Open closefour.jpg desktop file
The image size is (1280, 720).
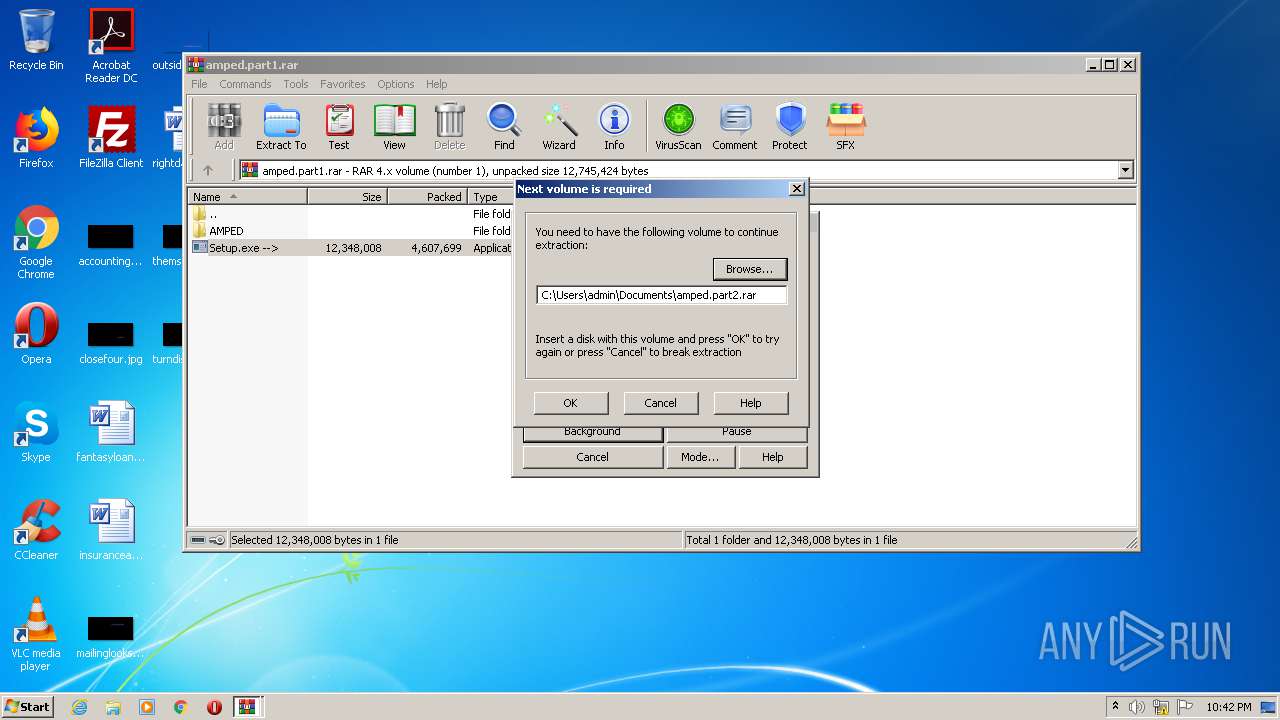(x=111, y=342)
